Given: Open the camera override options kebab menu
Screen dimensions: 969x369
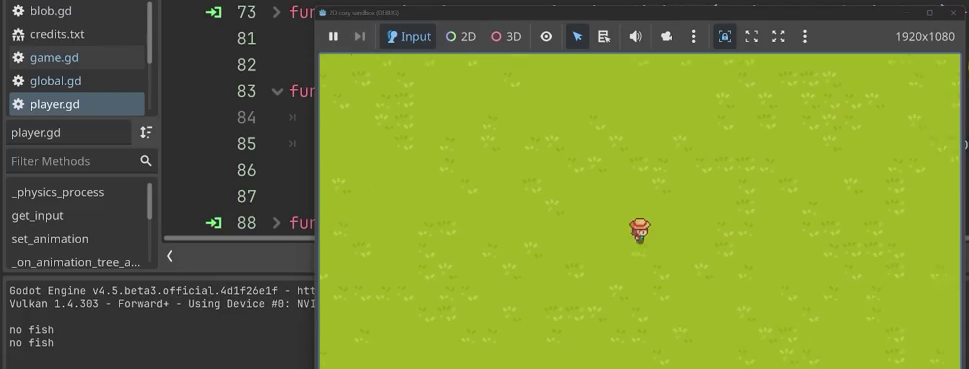Looking at the screenshot, I should coord(693,36).
